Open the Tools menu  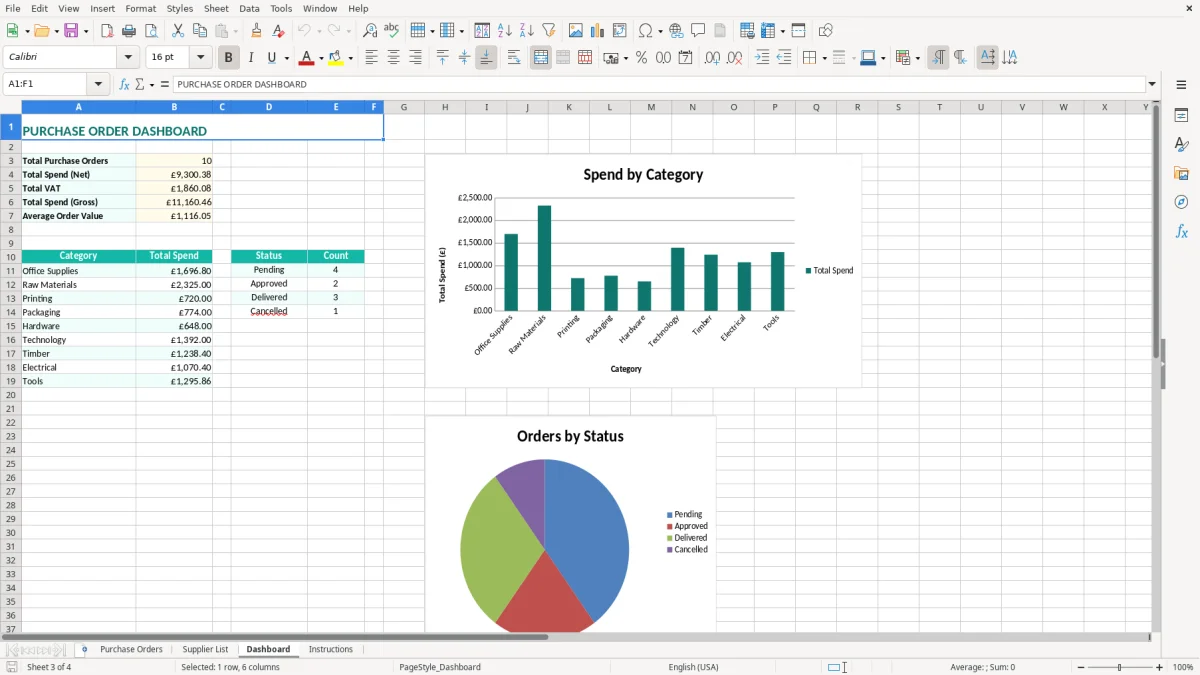tap(281, 8)
